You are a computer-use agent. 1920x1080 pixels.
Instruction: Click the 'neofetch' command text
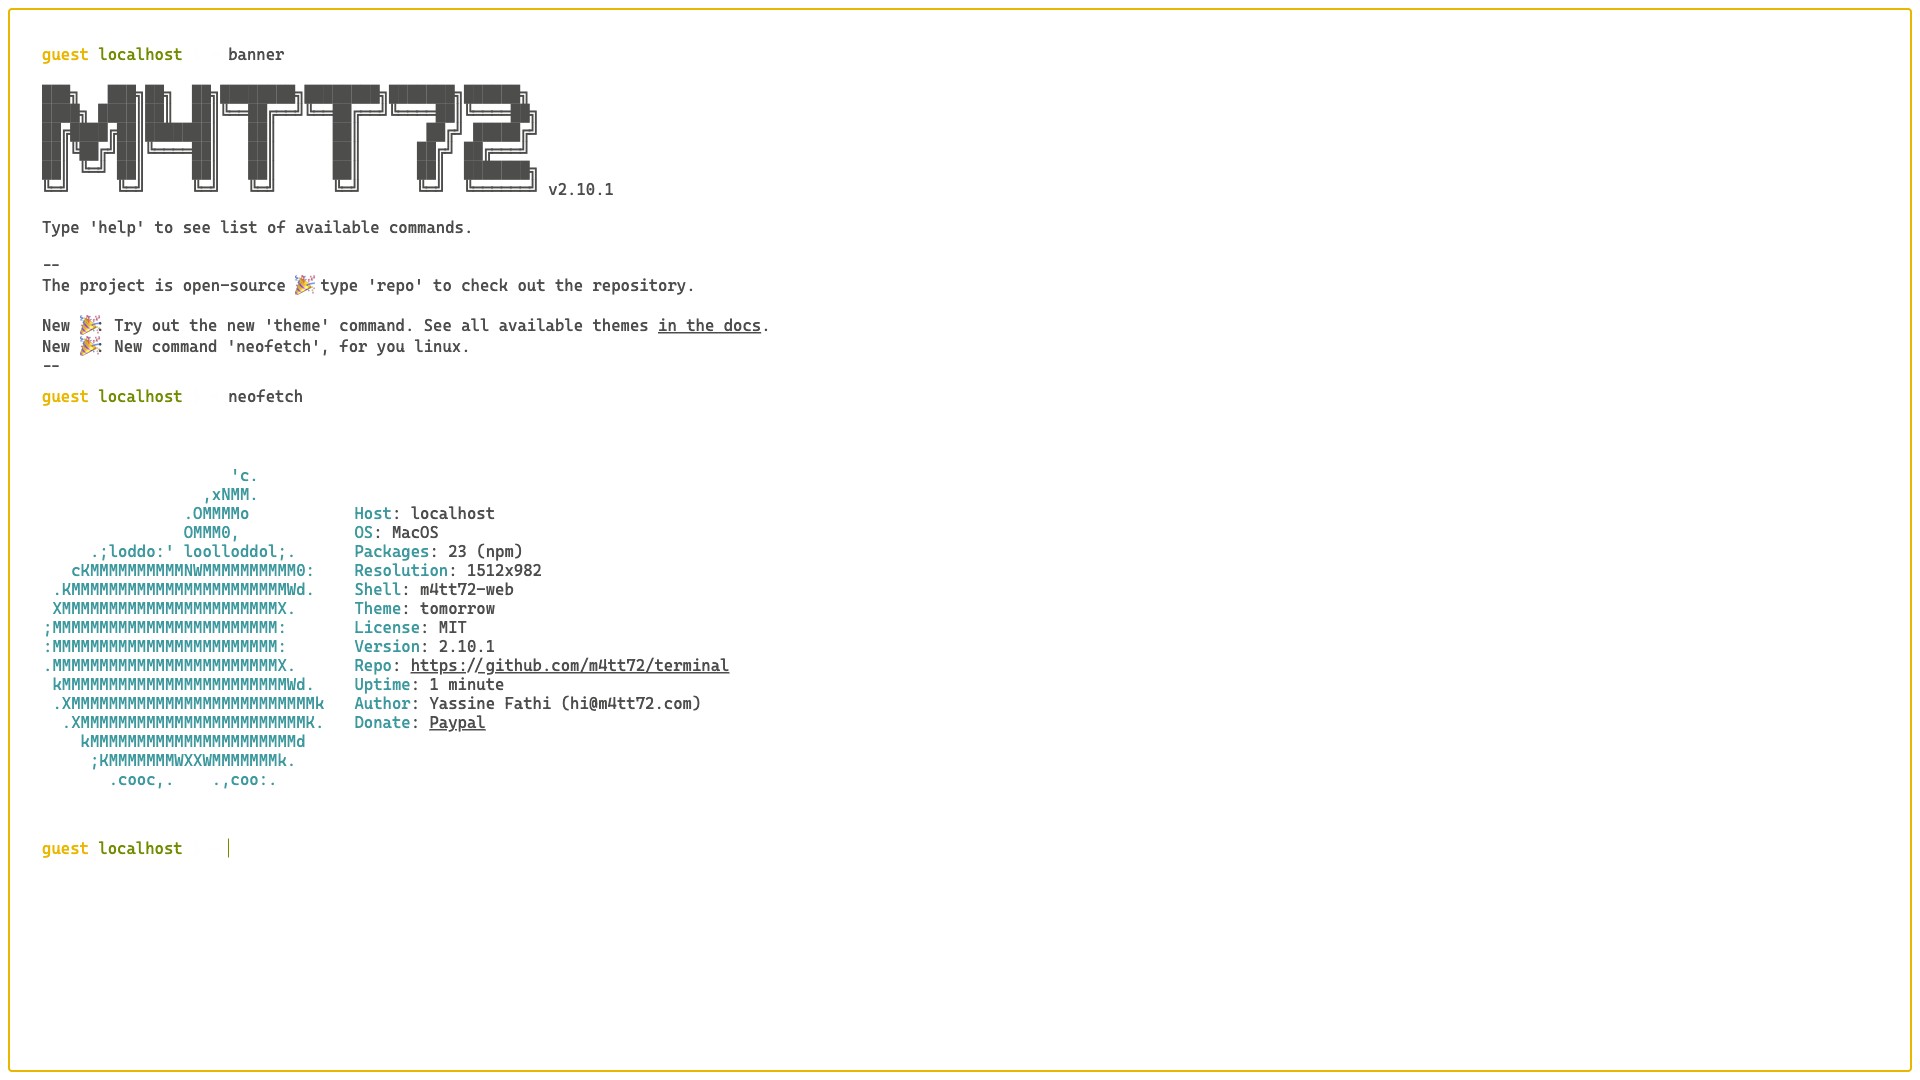coord(264,396)
